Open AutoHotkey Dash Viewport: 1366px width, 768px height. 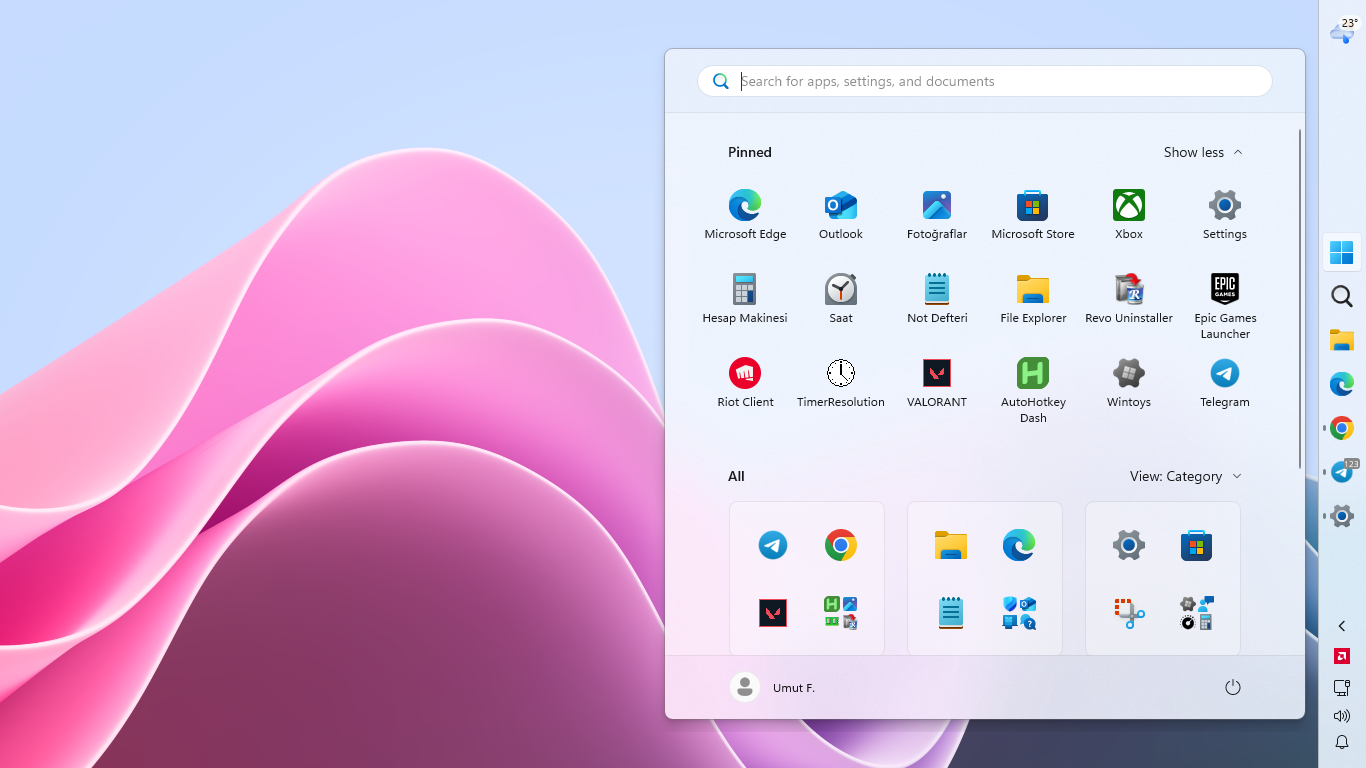[x=1033, y=390]
